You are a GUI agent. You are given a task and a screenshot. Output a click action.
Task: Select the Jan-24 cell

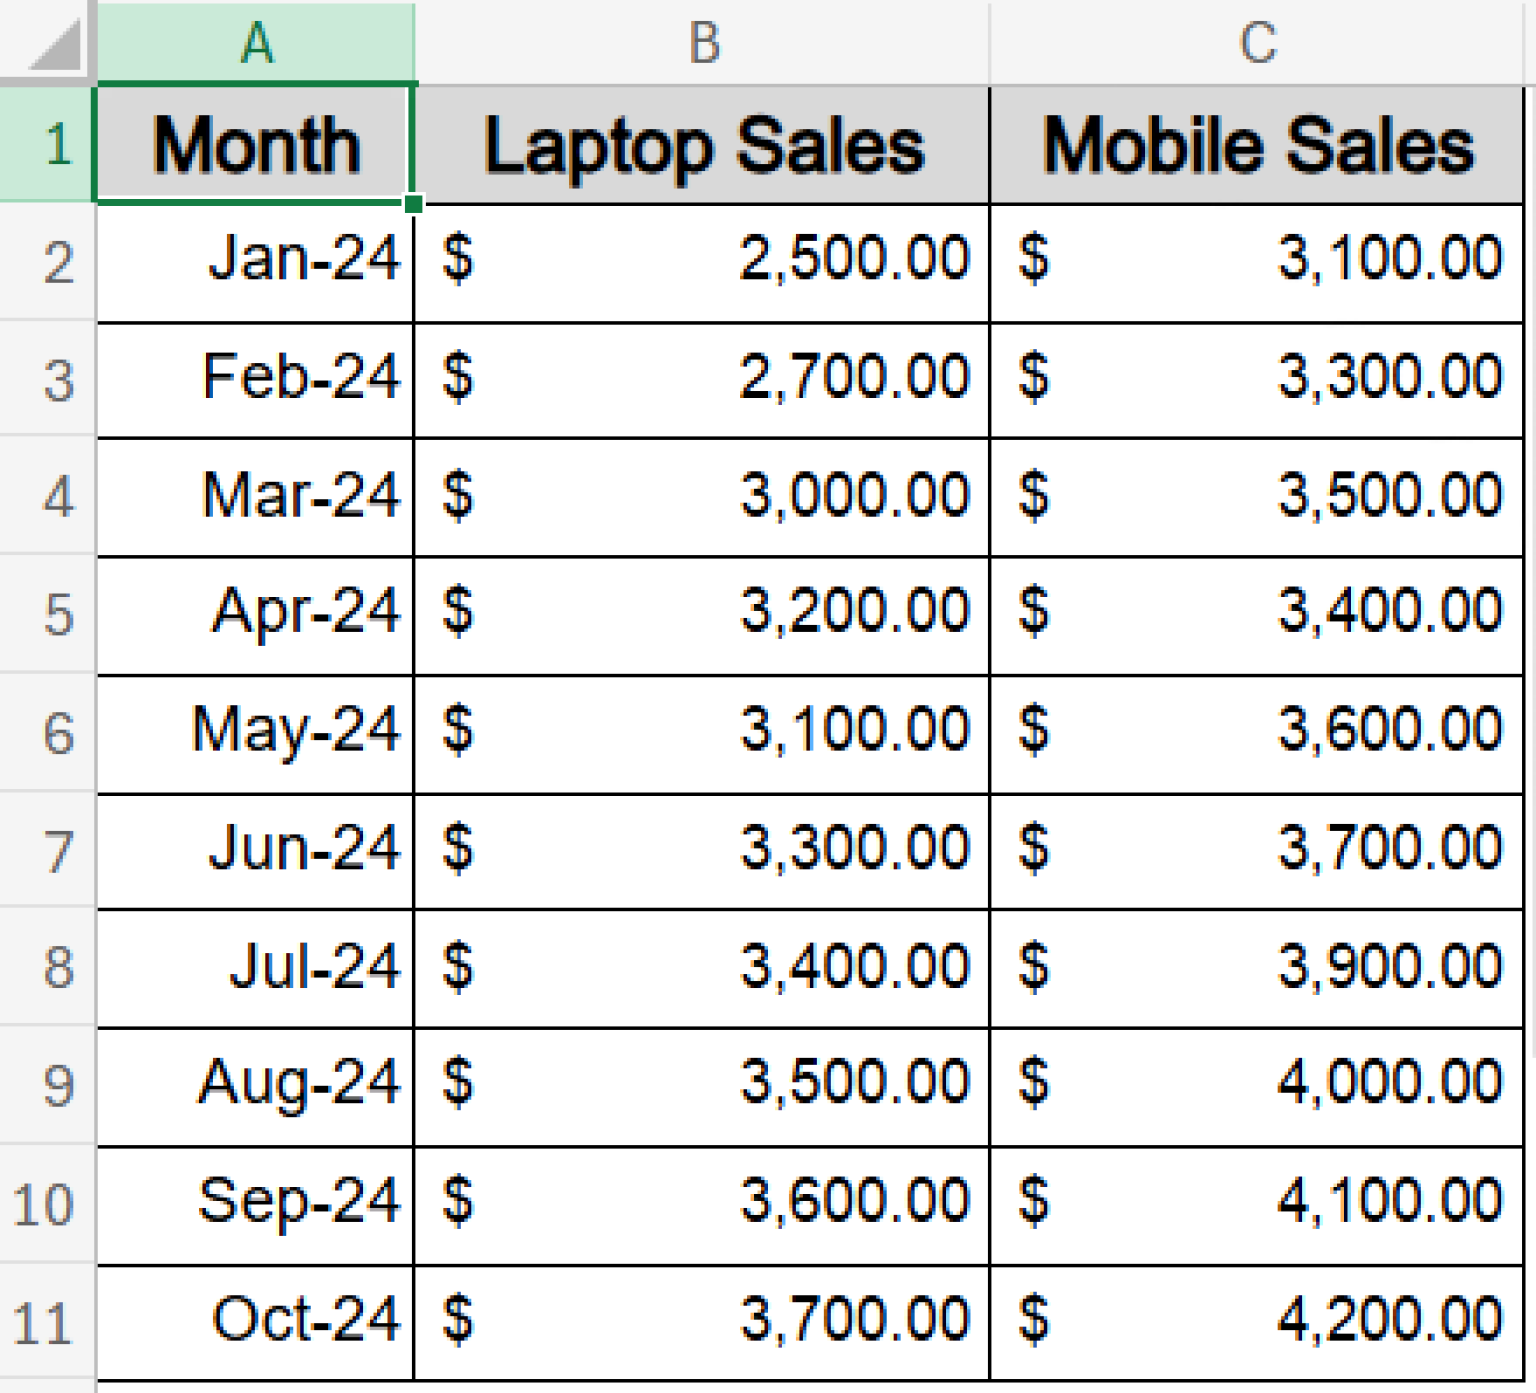[x=255, y=262]
